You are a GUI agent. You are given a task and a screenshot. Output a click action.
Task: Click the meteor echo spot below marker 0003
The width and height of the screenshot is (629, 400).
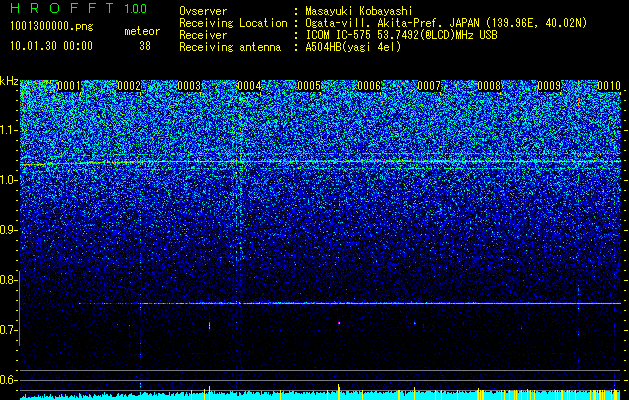pyautogui.click(x=209, y=326)
